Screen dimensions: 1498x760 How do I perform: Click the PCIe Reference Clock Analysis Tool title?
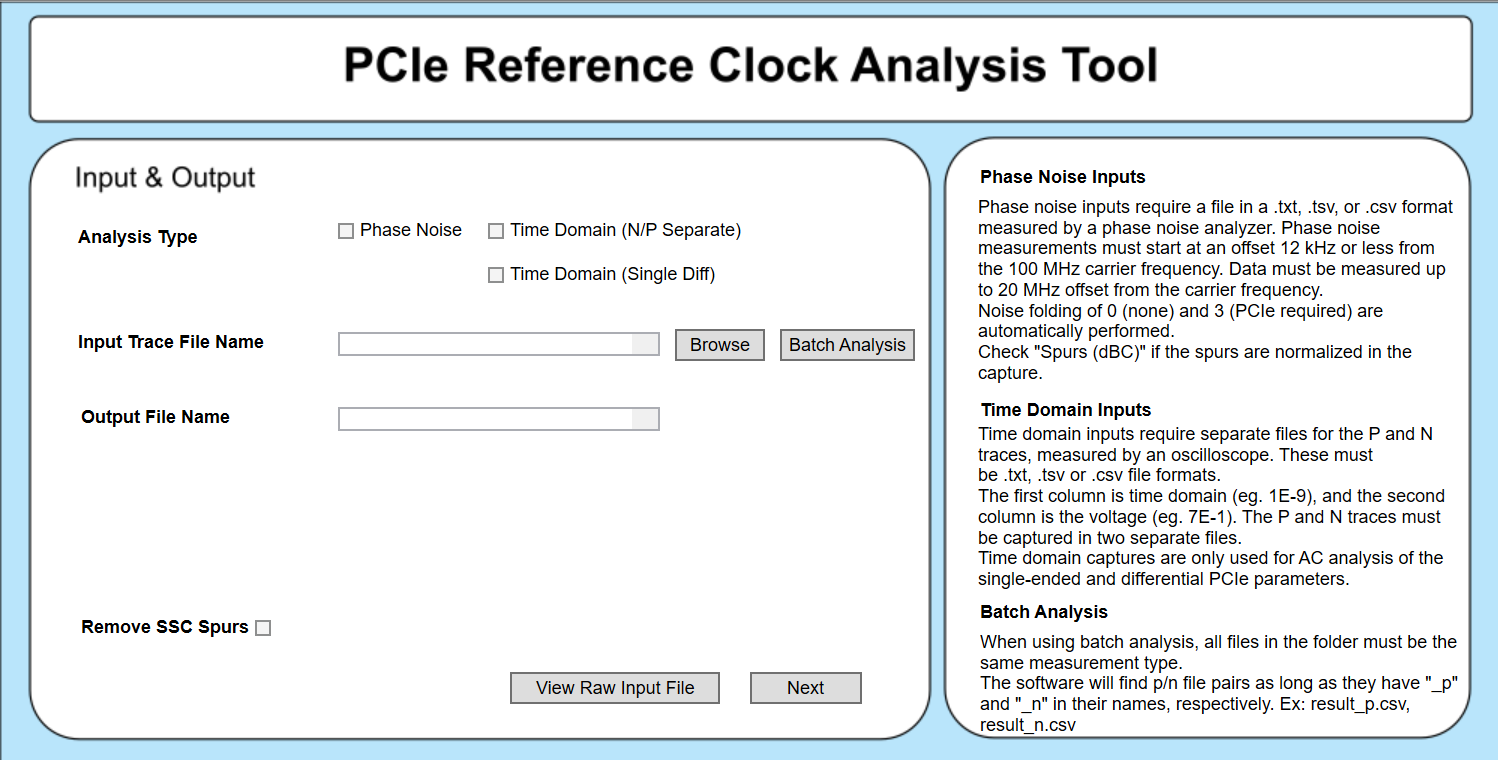[750, 66]
